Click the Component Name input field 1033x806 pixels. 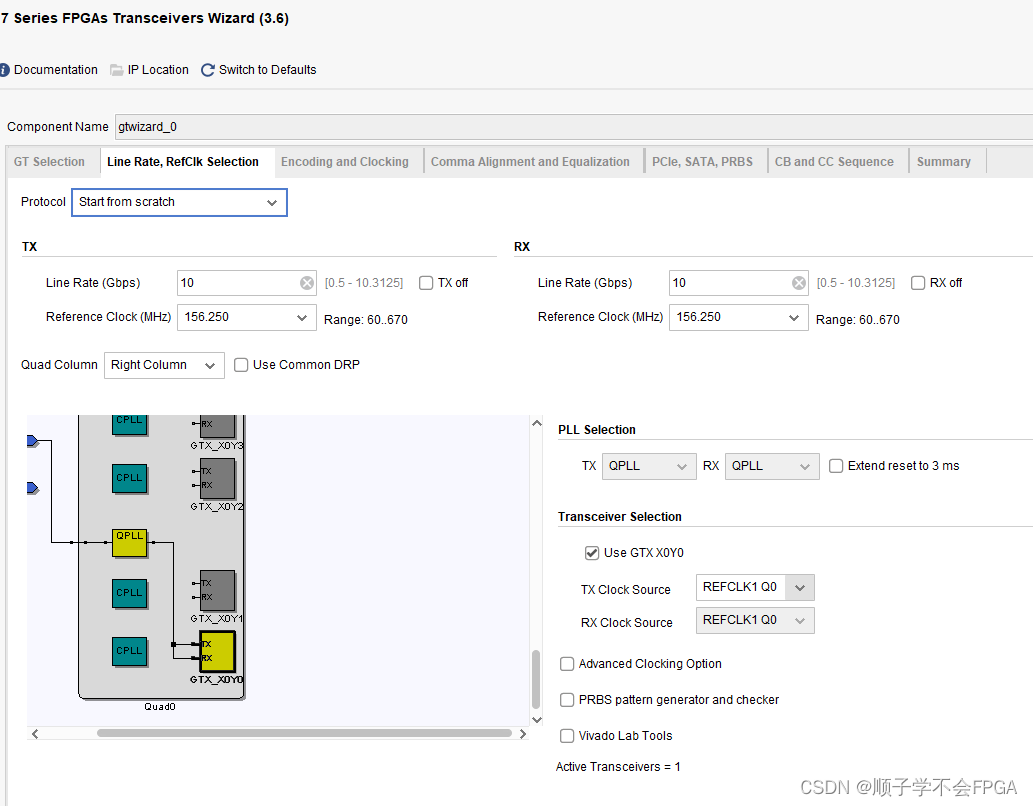[x=574, y=127]
